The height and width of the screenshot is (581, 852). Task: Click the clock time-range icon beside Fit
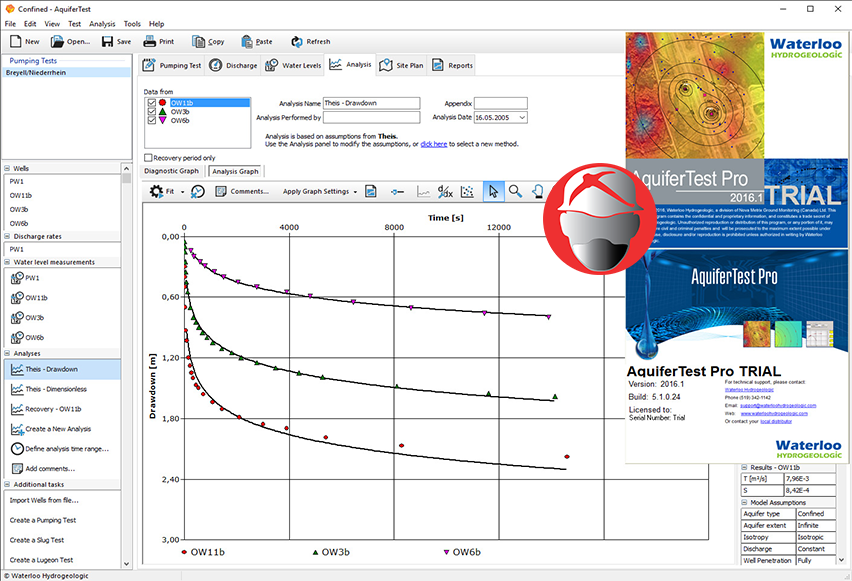198,191
